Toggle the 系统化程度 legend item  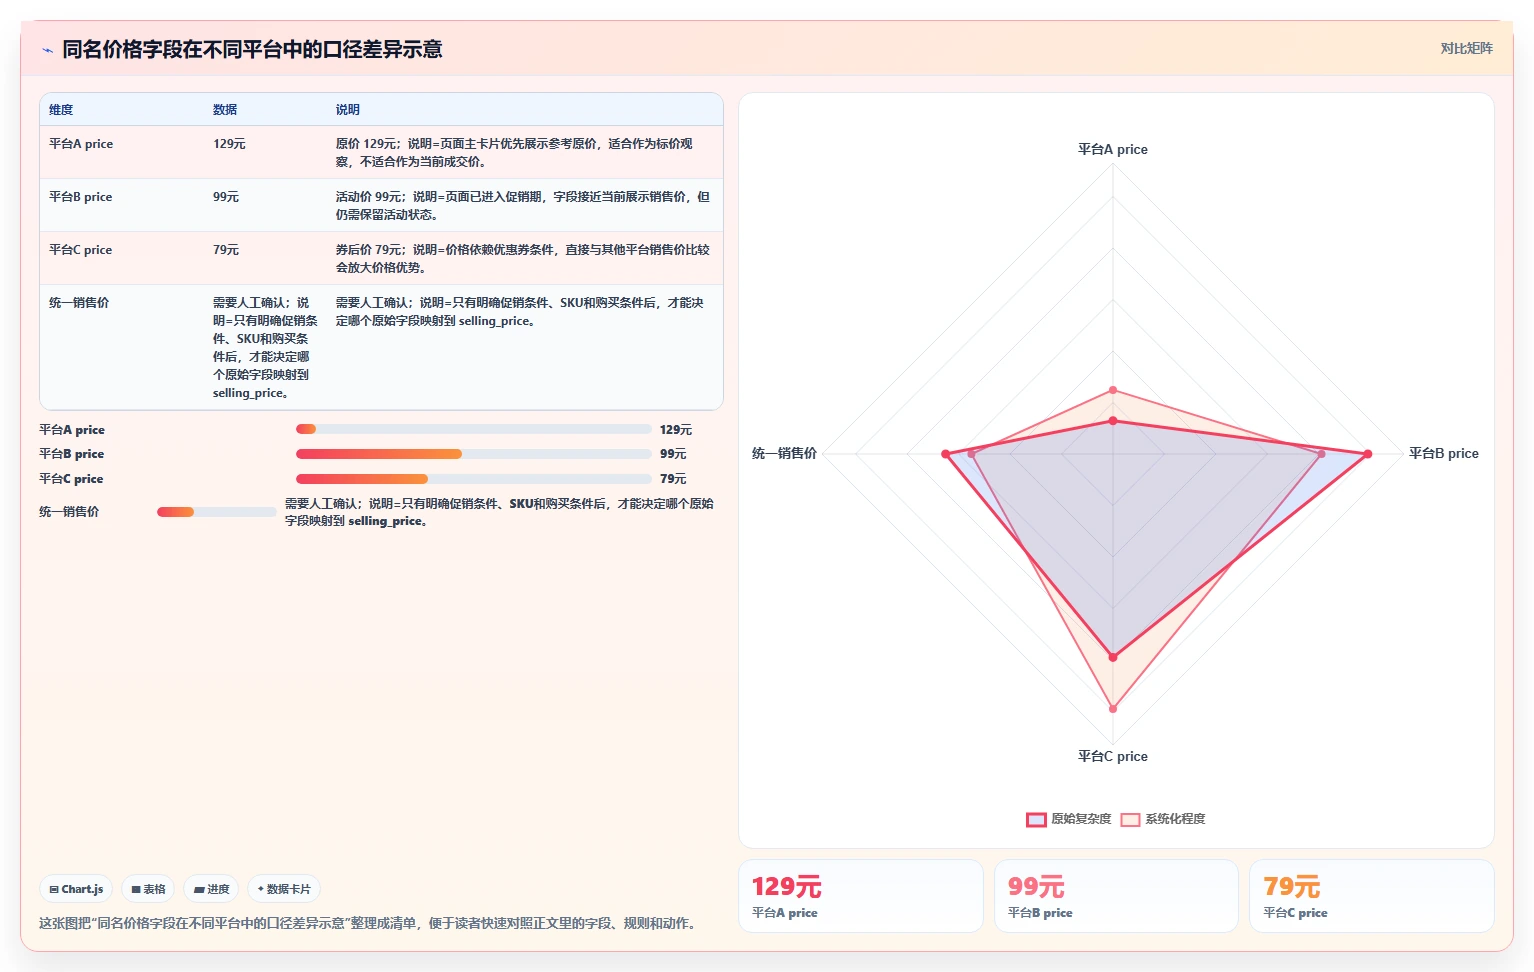[1163, 819]
